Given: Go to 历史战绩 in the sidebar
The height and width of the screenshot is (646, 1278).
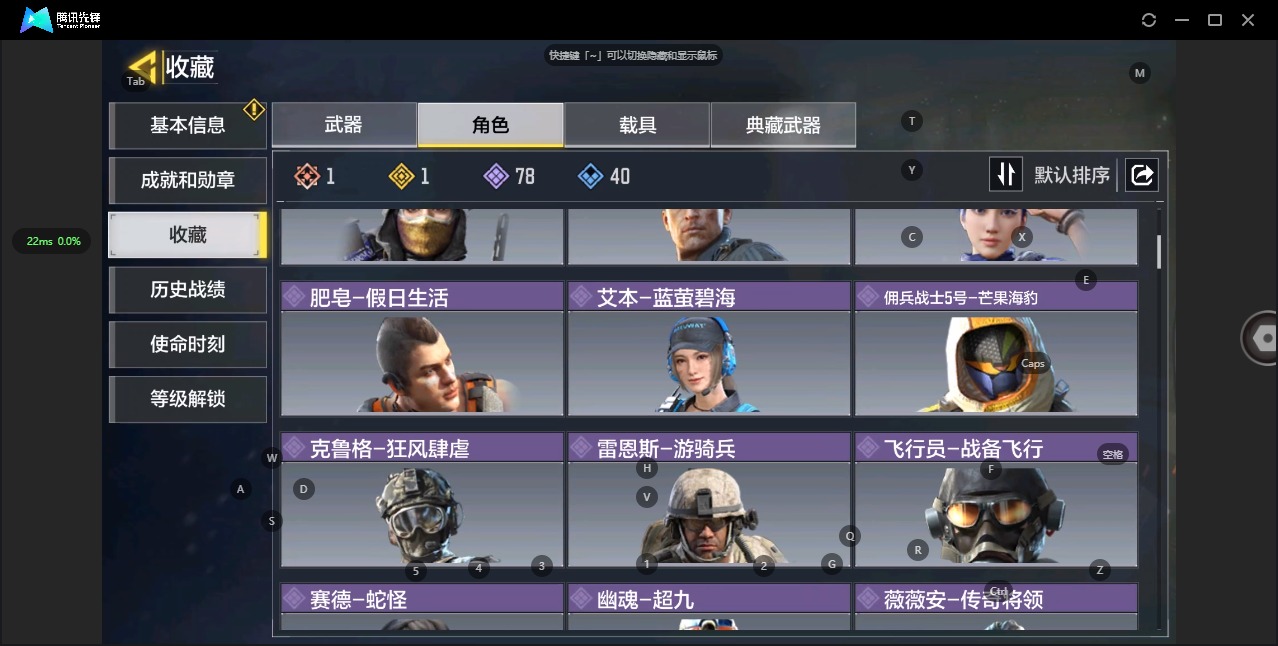Looking at the screenshot, I should (188, 290).
